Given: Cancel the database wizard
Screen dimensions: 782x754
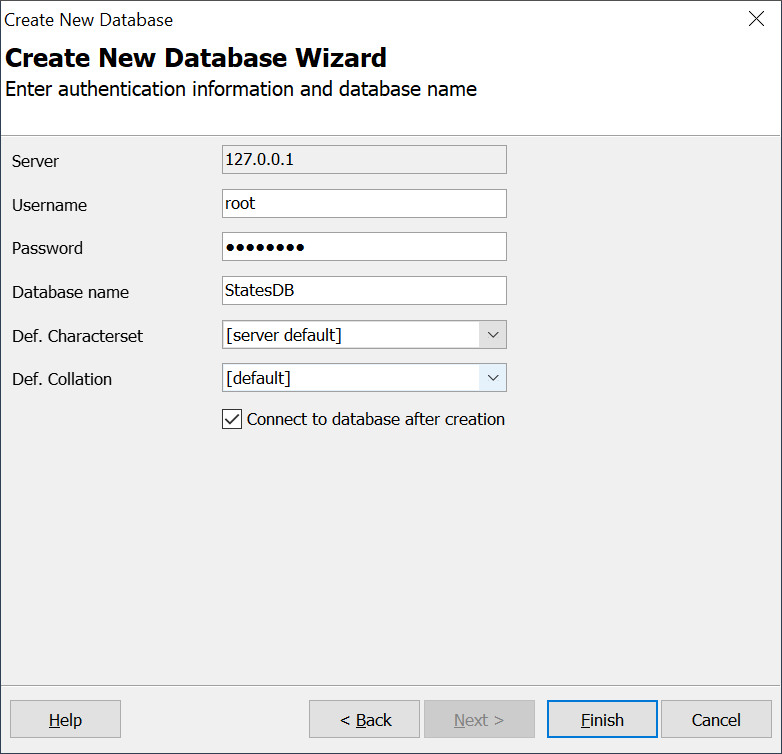Looking at the screenshot, I should [x=716, y=719].
